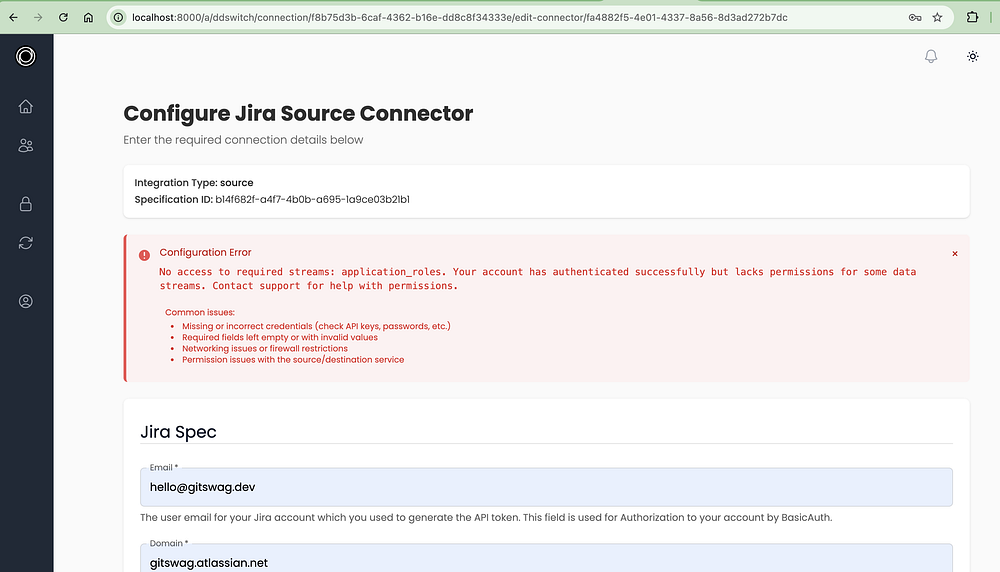1000x572 pixels.
Task: Dismiss the Configuration Error alert
Action: tap(955, 254)
